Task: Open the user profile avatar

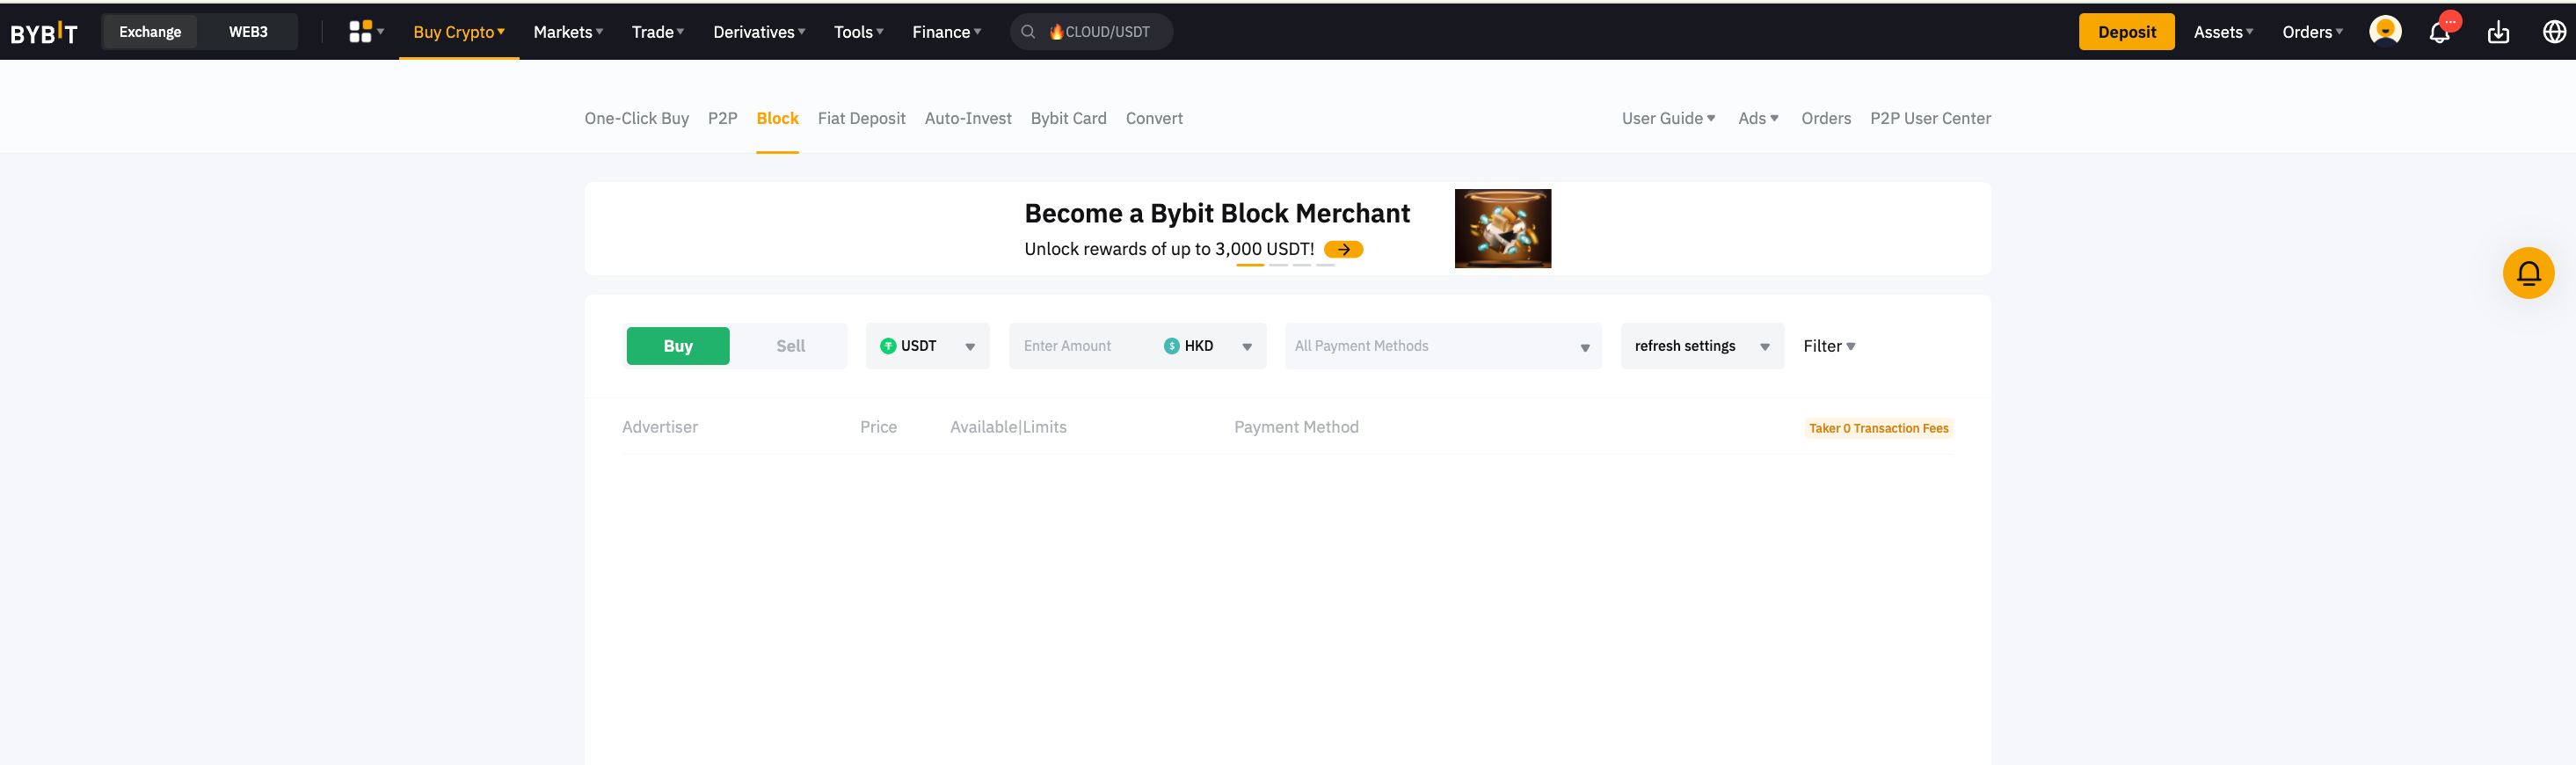Action: pyautogui.click(x=2384, y=32)
